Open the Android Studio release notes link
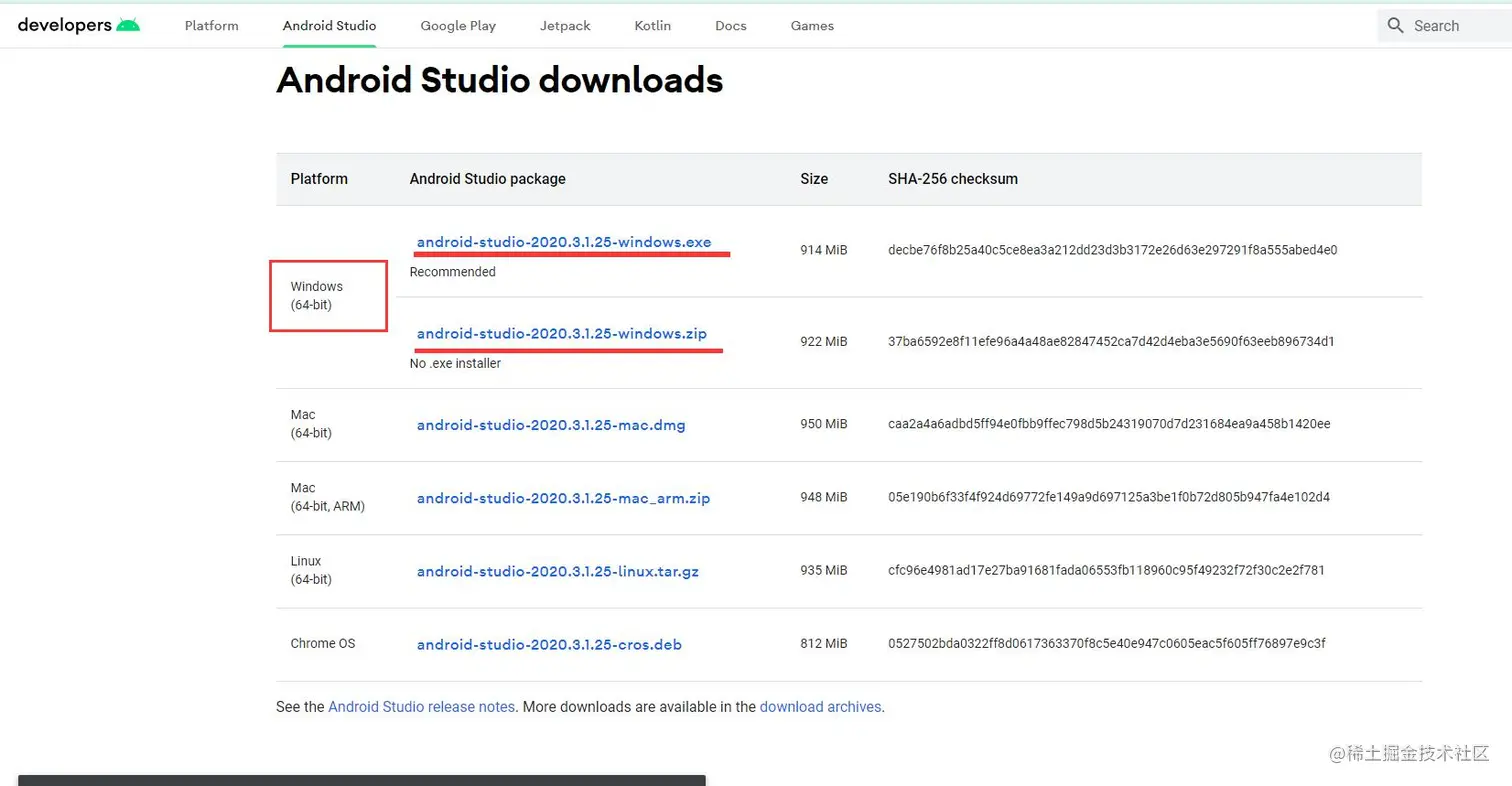Viewport: 1512px width, 786px height. (x=422, y=707)
